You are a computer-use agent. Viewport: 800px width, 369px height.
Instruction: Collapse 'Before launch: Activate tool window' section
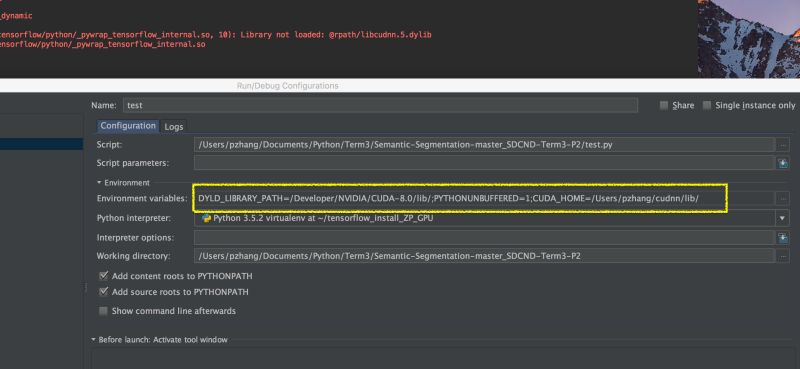[94, 339]
